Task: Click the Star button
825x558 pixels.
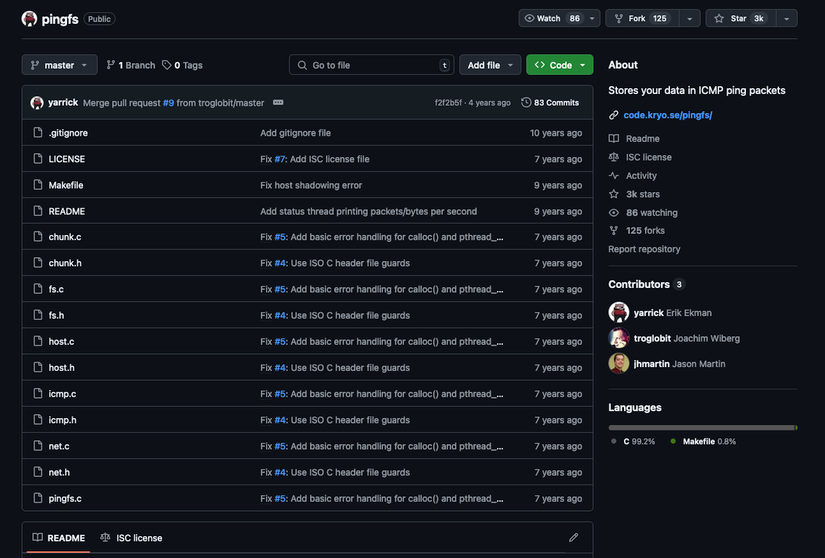Action: point(741,18)
